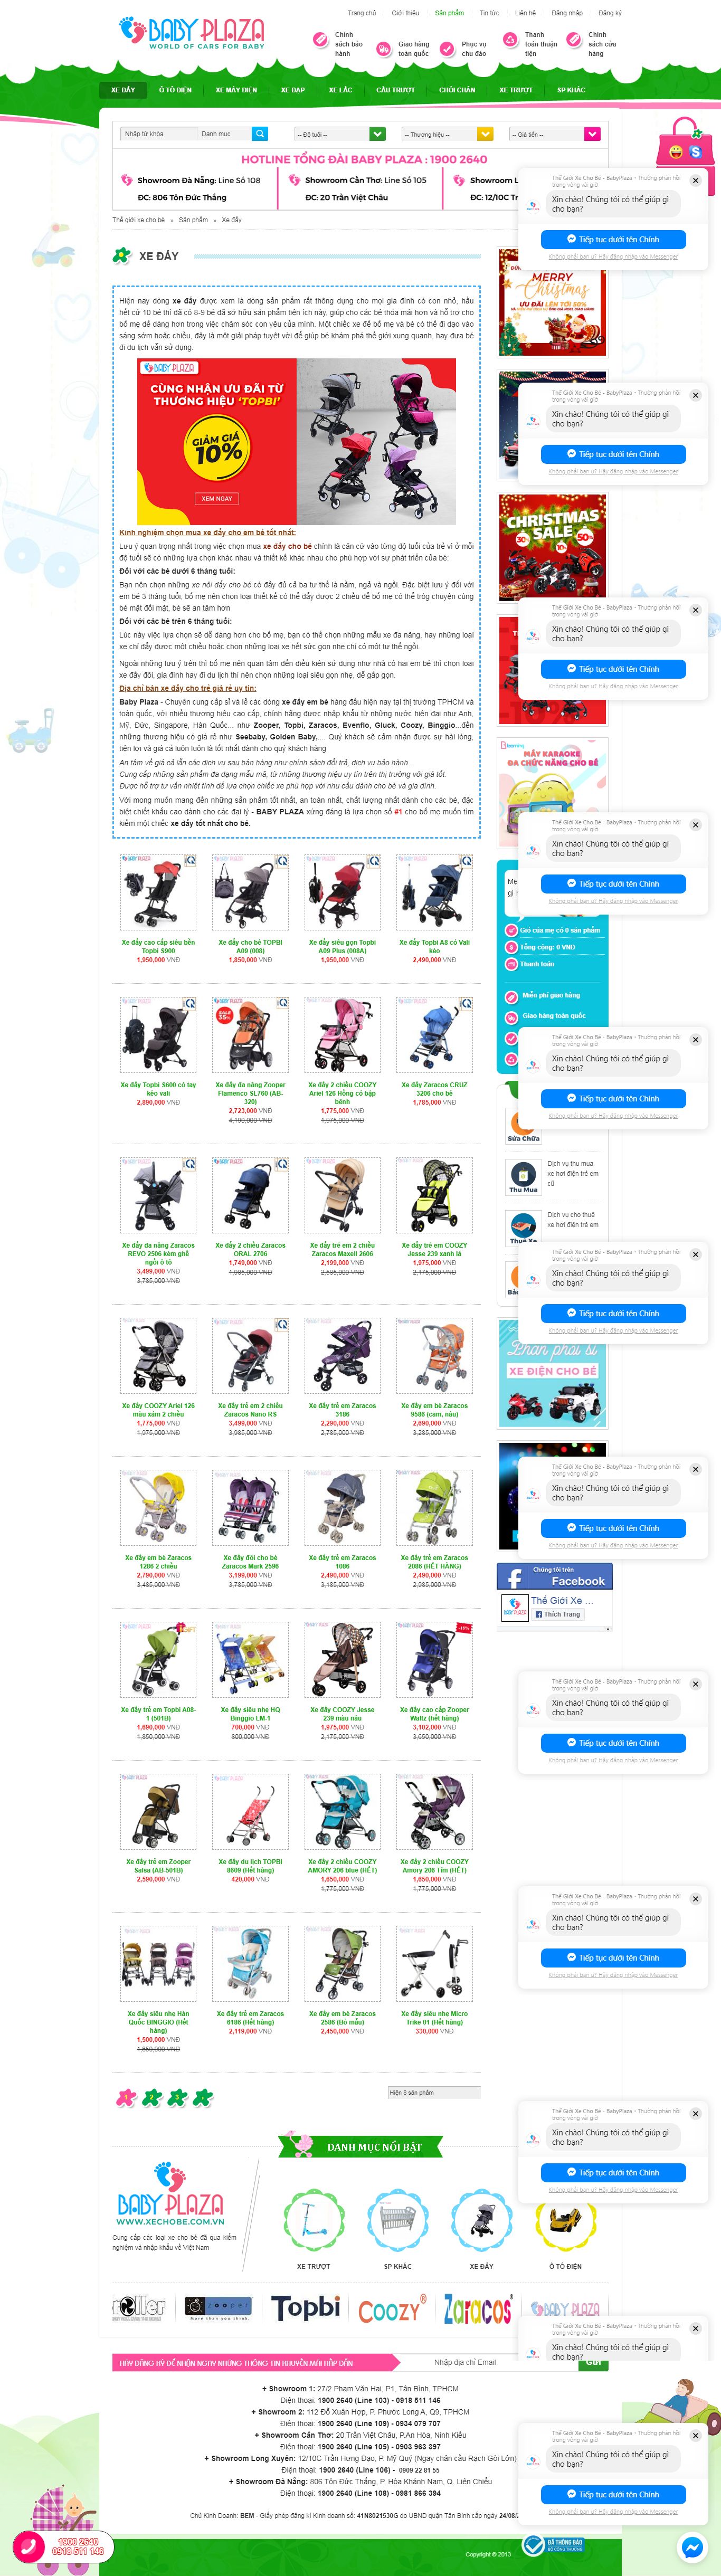
Task: Expand the Thương hiệu brand dropdown
Action: [447, 134]
